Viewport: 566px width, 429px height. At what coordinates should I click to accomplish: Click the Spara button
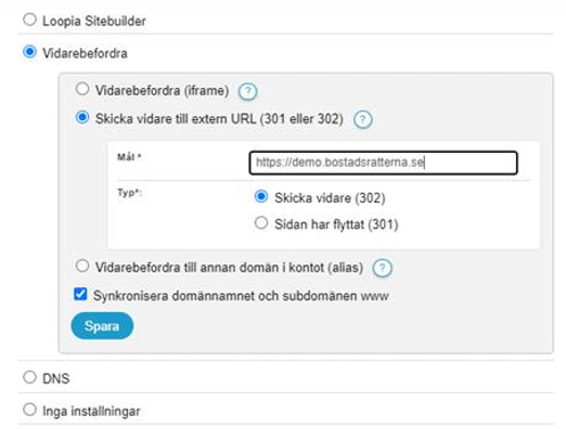click(102, 326)
